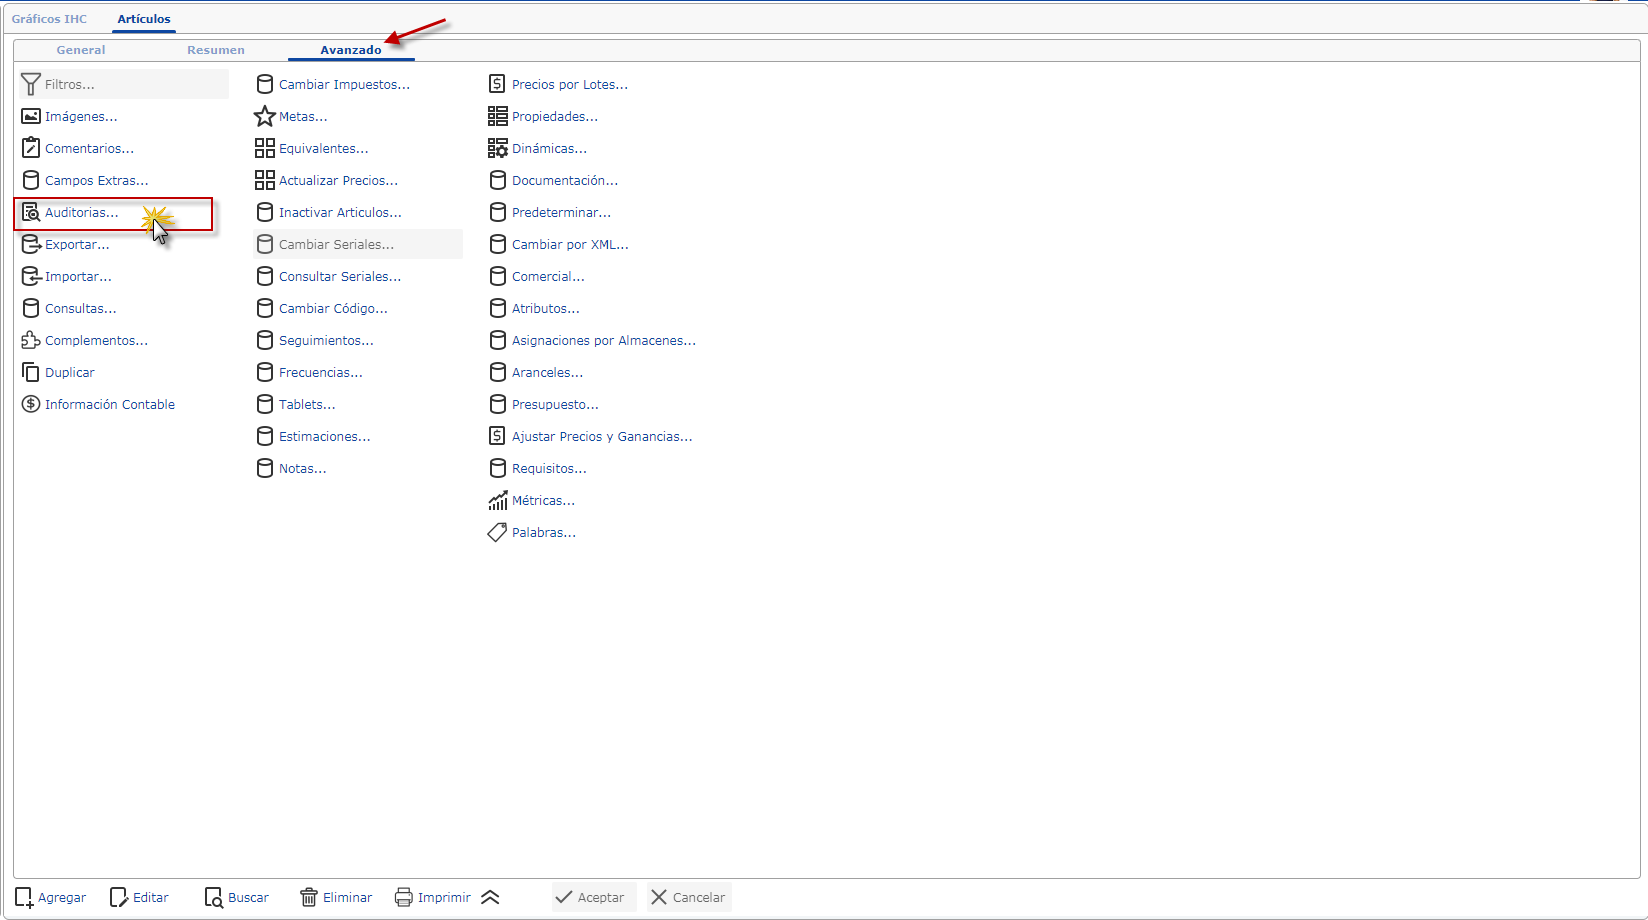1648x920 pixels.
Task: Click Imprimir in the bottom toolbar
Action: [433, 898]
